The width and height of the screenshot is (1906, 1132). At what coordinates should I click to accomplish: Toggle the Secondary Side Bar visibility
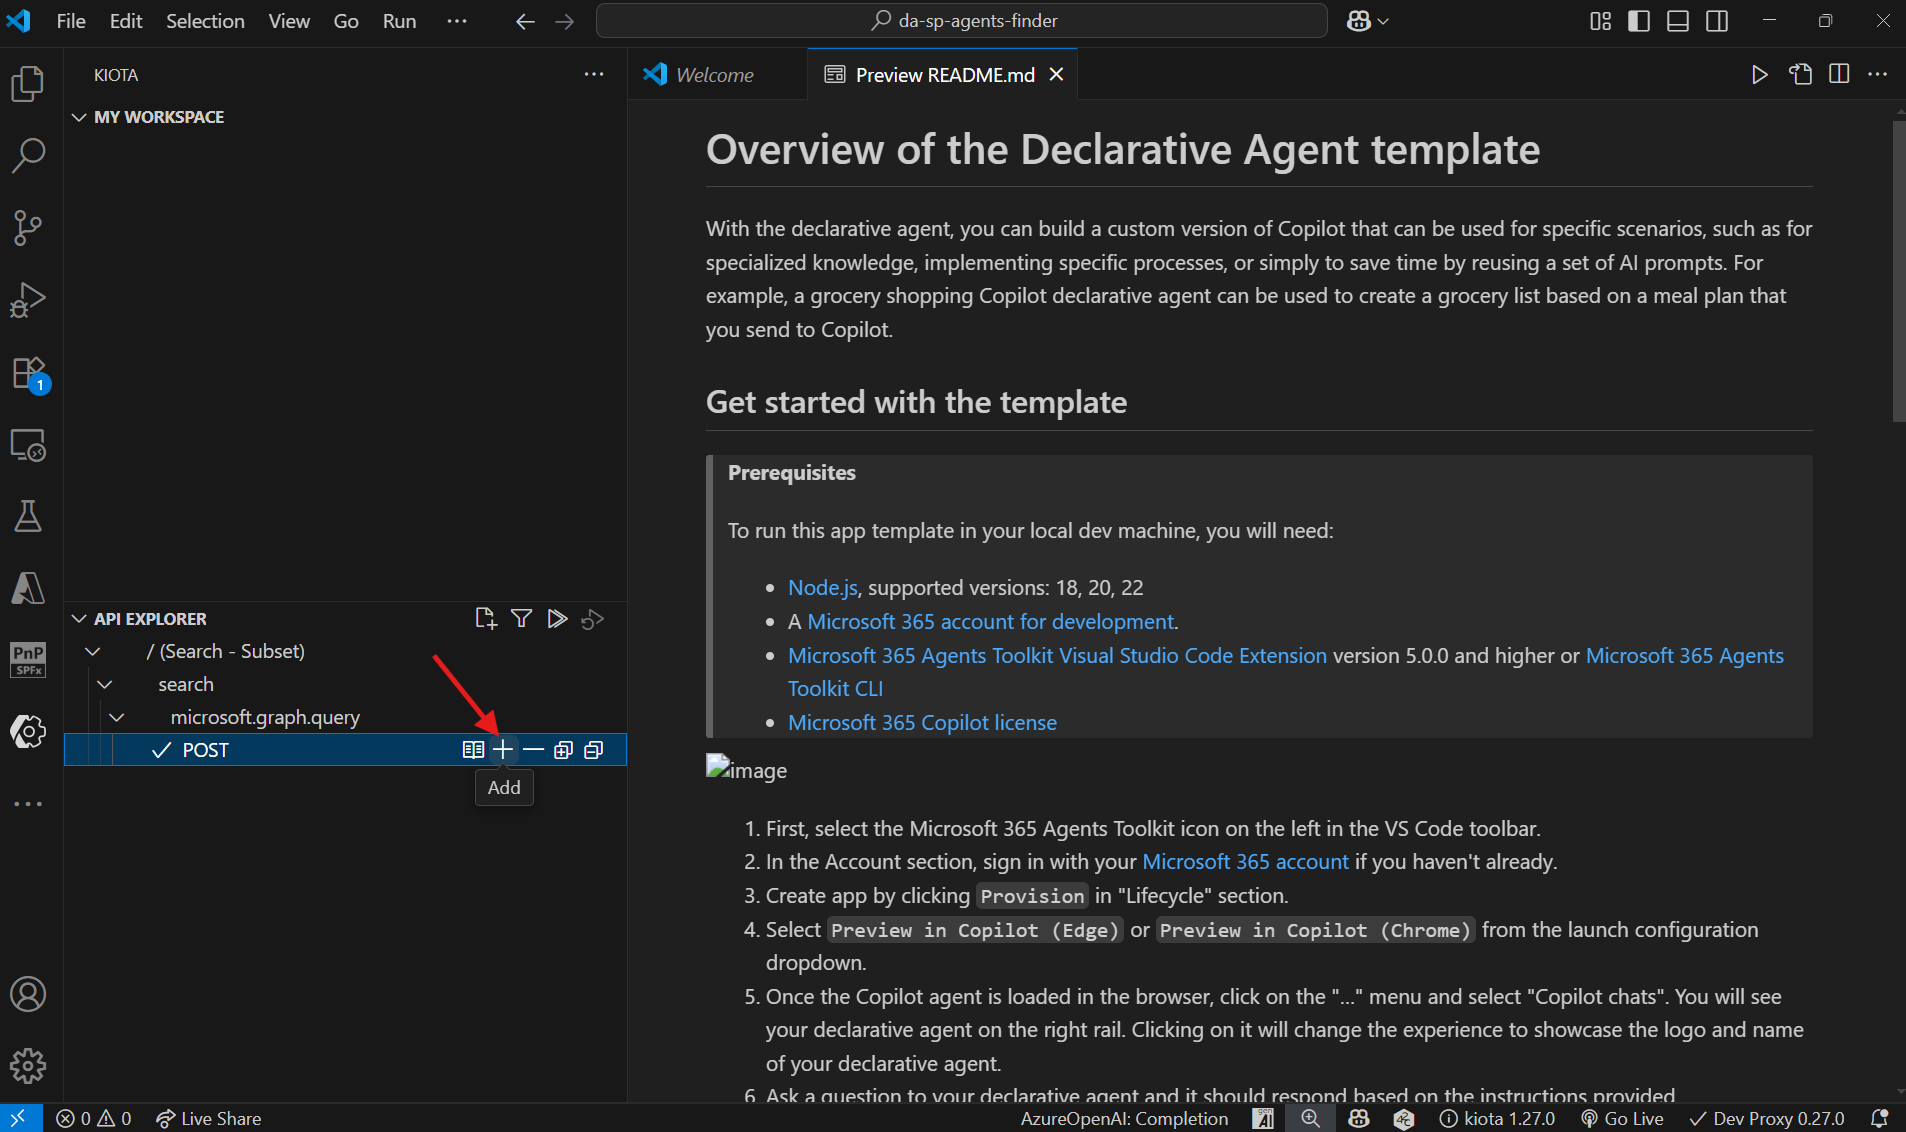[x=1717, y=21]
